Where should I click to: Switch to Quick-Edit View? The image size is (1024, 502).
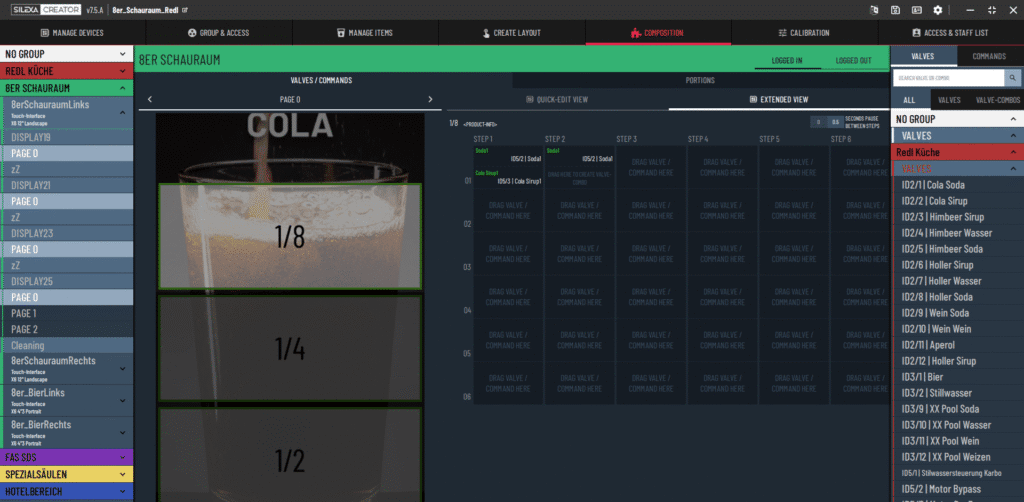[x=558, y=100]
